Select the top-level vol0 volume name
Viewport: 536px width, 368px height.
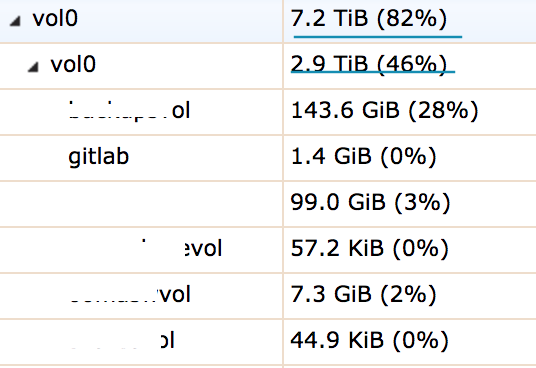tap(55, 18)
